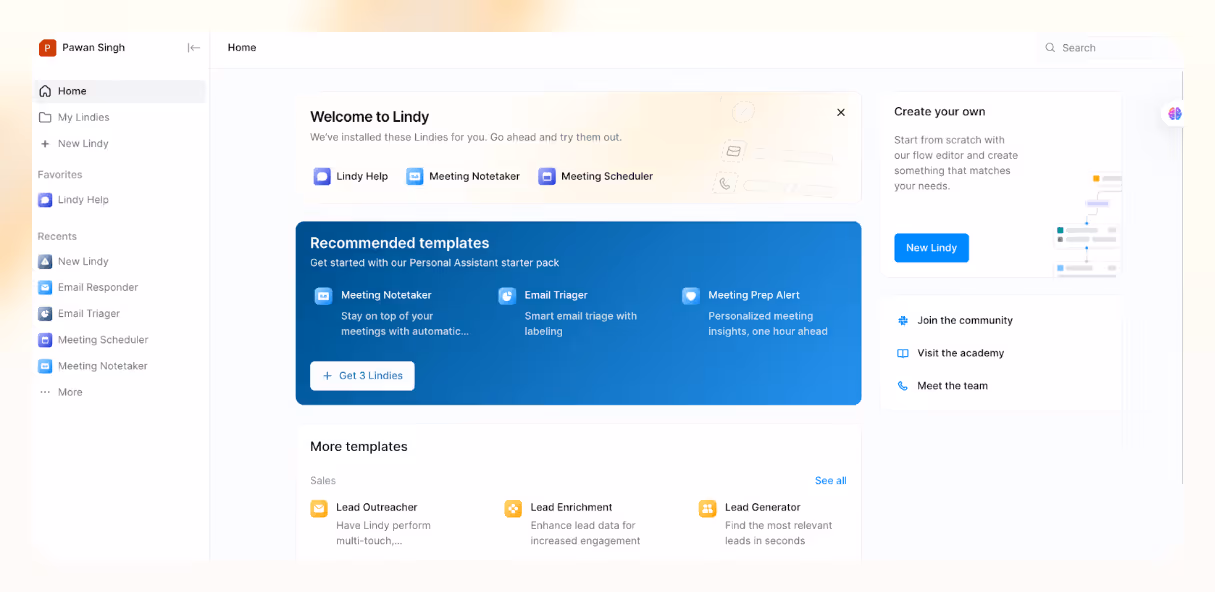
Task: Click the Pawan Singh avatar icon
Action: coord(47,48)
